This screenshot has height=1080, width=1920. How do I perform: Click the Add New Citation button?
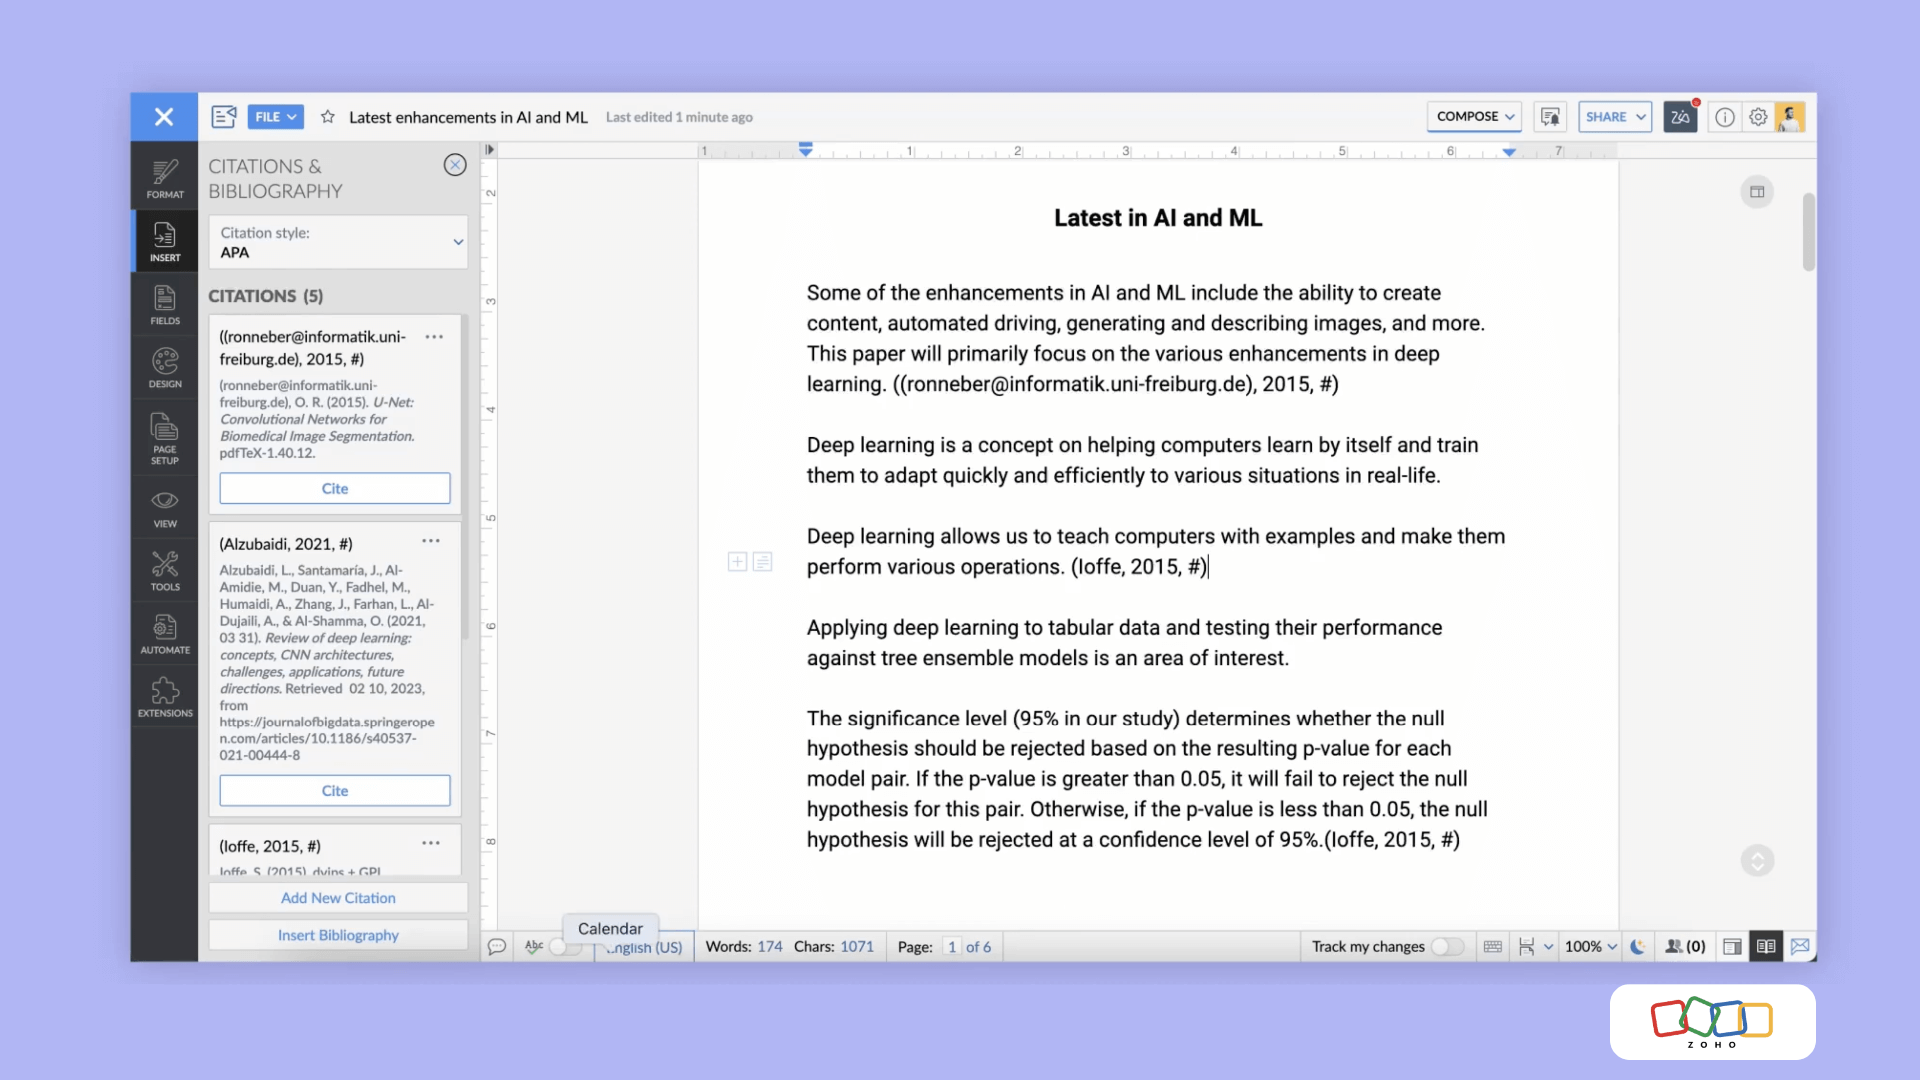(338, 898)
